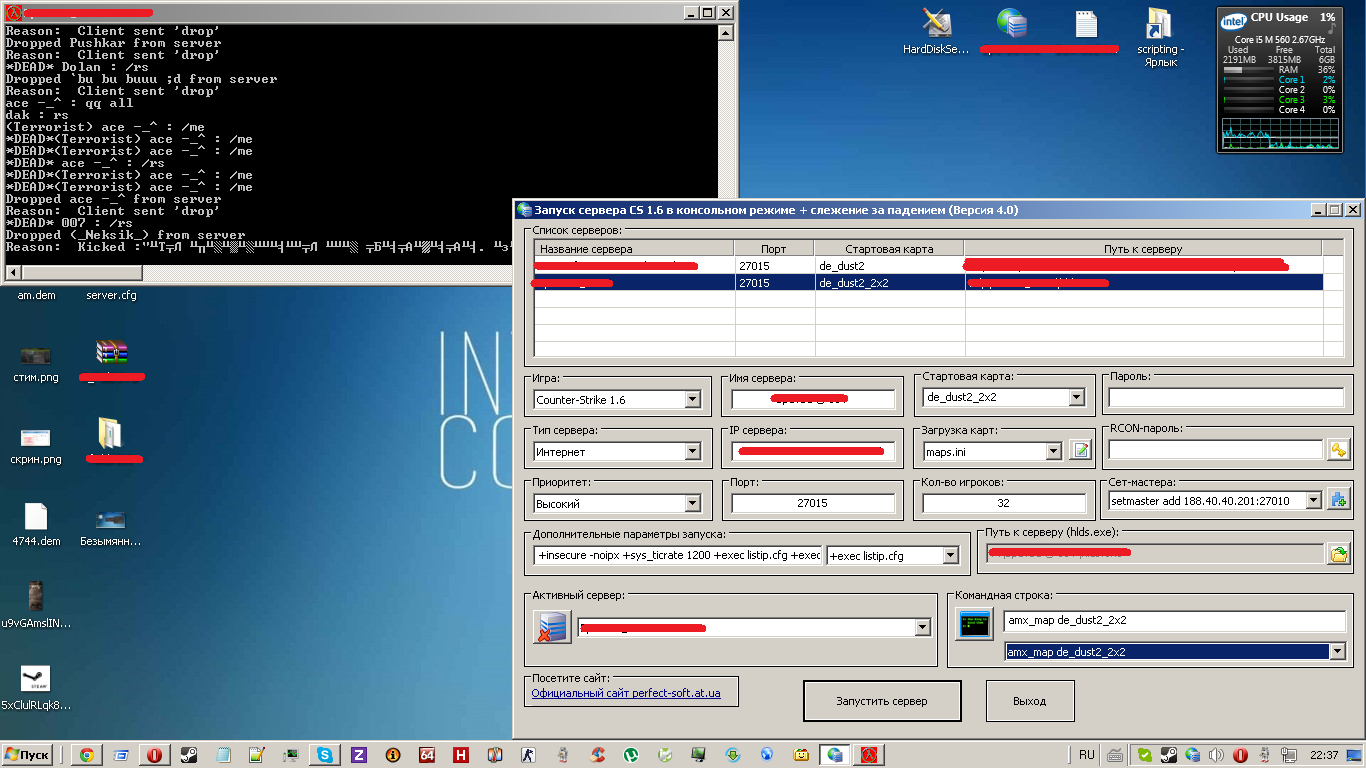Click the Кол-во игроков field showing 32
Image resolution: width=1366 pixels, height=768 pixels.
1003,503
